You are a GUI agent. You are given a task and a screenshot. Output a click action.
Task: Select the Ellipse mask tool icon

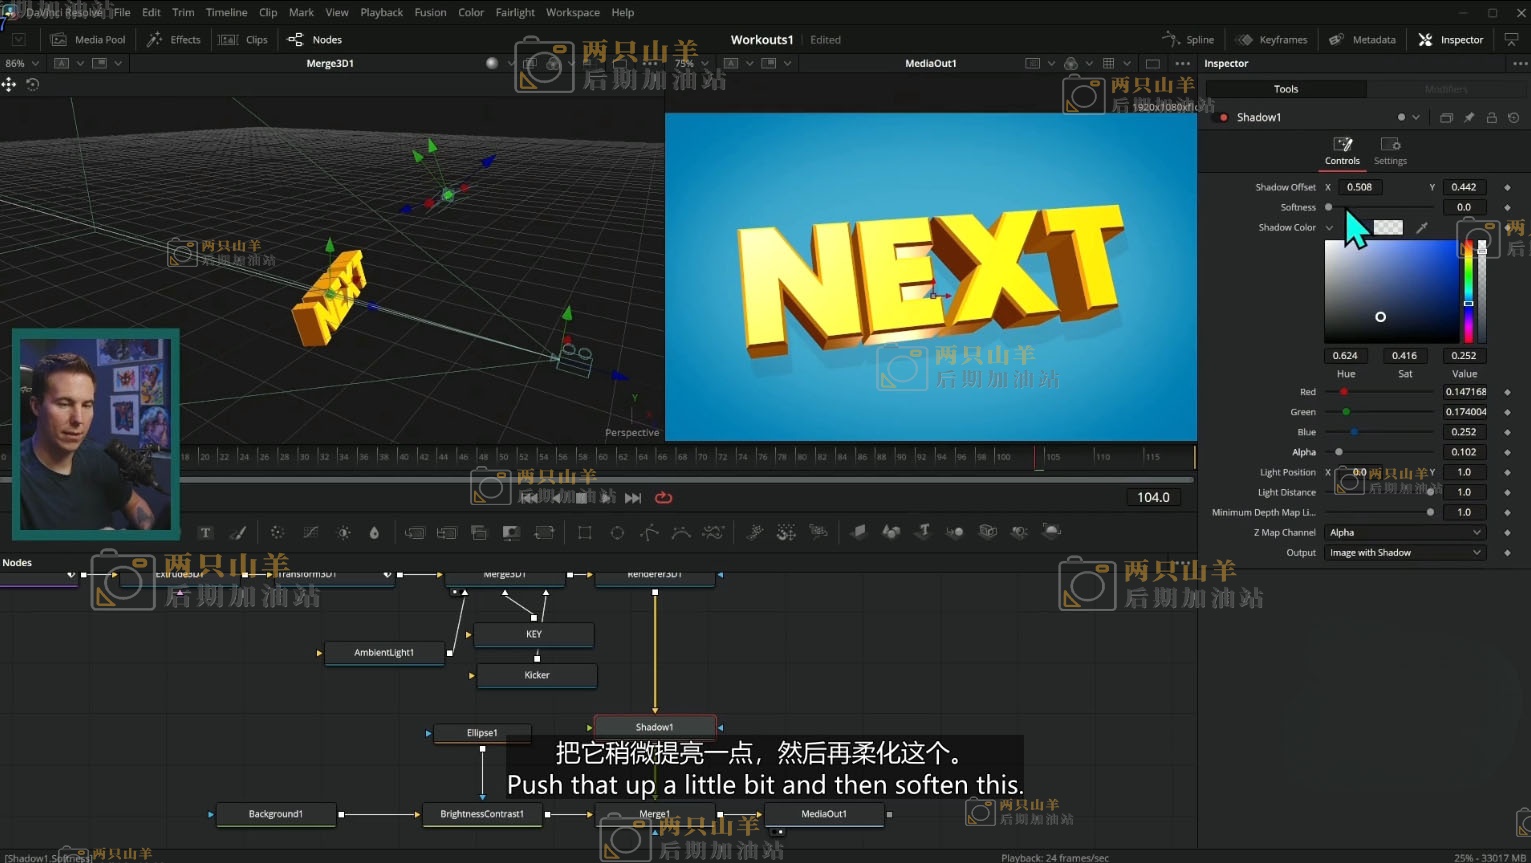(x=617, y=533)
